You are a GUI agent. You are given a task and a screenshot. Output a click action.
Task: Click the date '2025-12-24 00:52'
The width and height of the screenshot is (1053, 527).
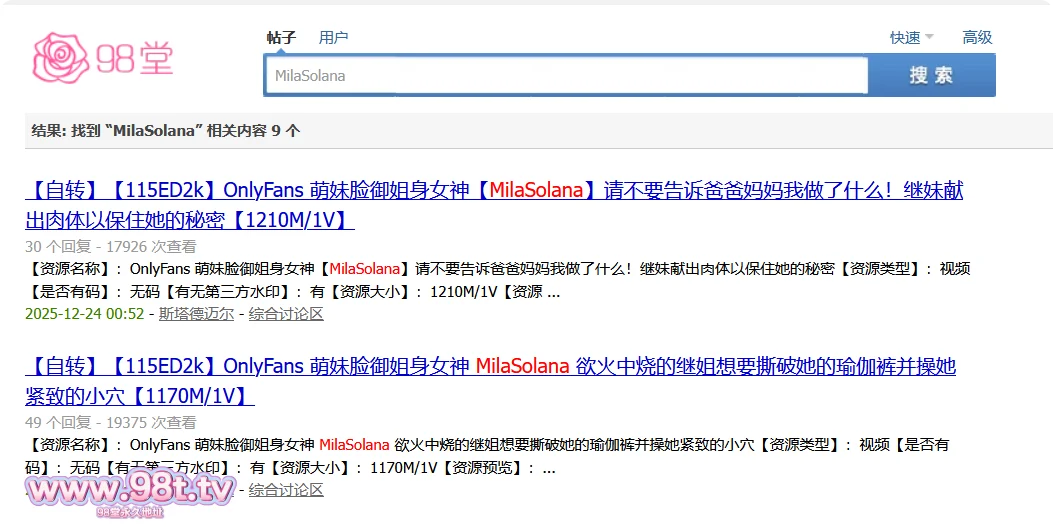point(85,314)
